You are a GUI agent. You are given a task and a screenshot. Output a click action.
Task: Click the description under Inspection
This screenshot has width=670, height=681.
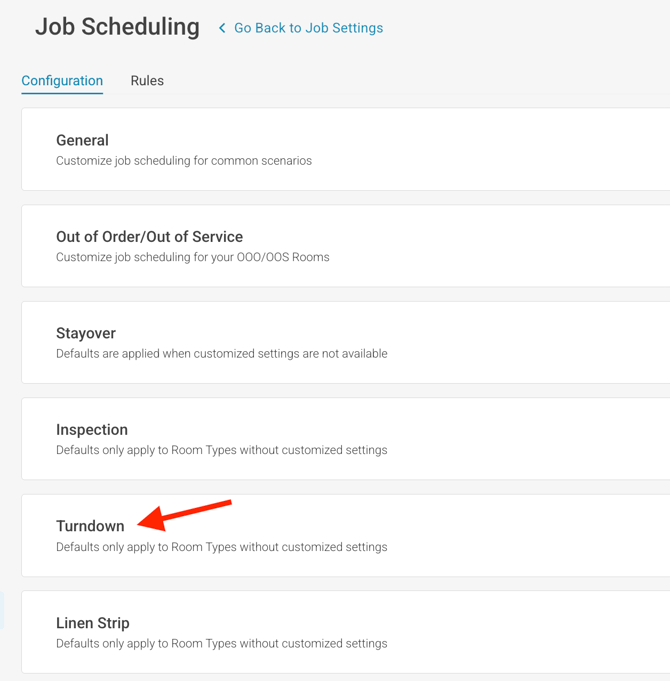point(221,450)
